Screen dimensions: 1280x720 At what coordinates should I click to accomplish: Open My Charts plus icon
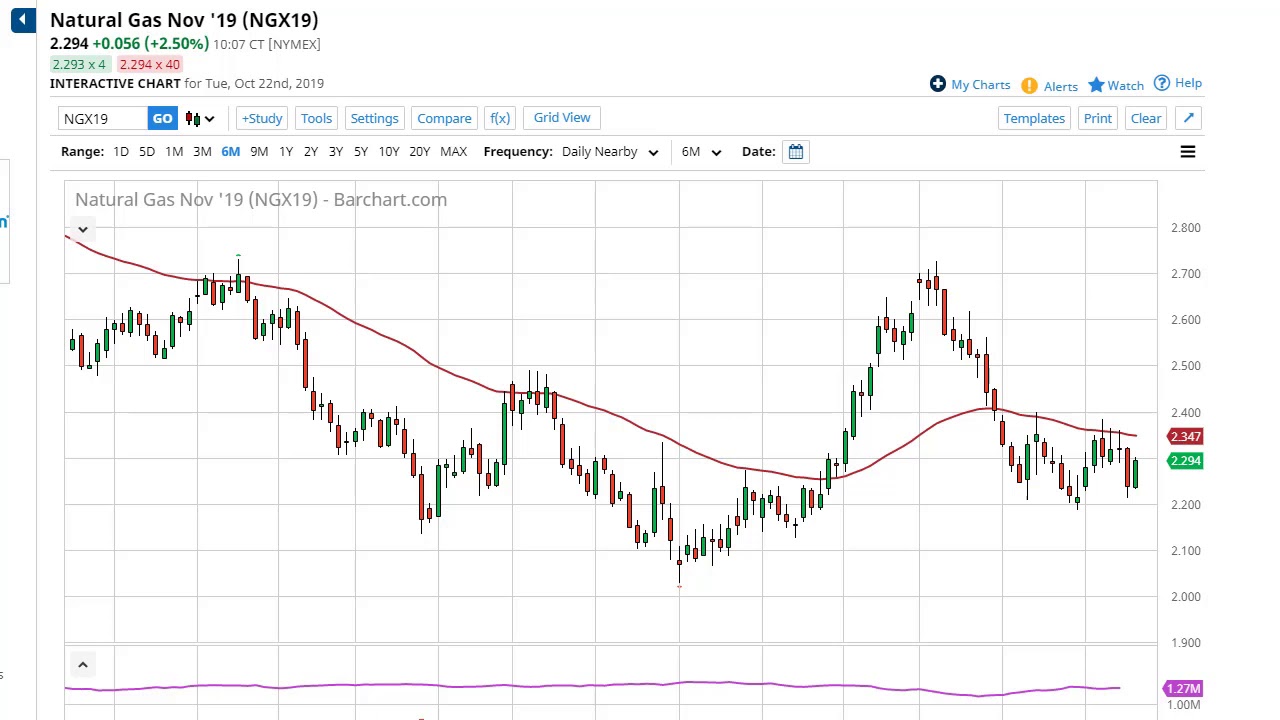(937, 84)
